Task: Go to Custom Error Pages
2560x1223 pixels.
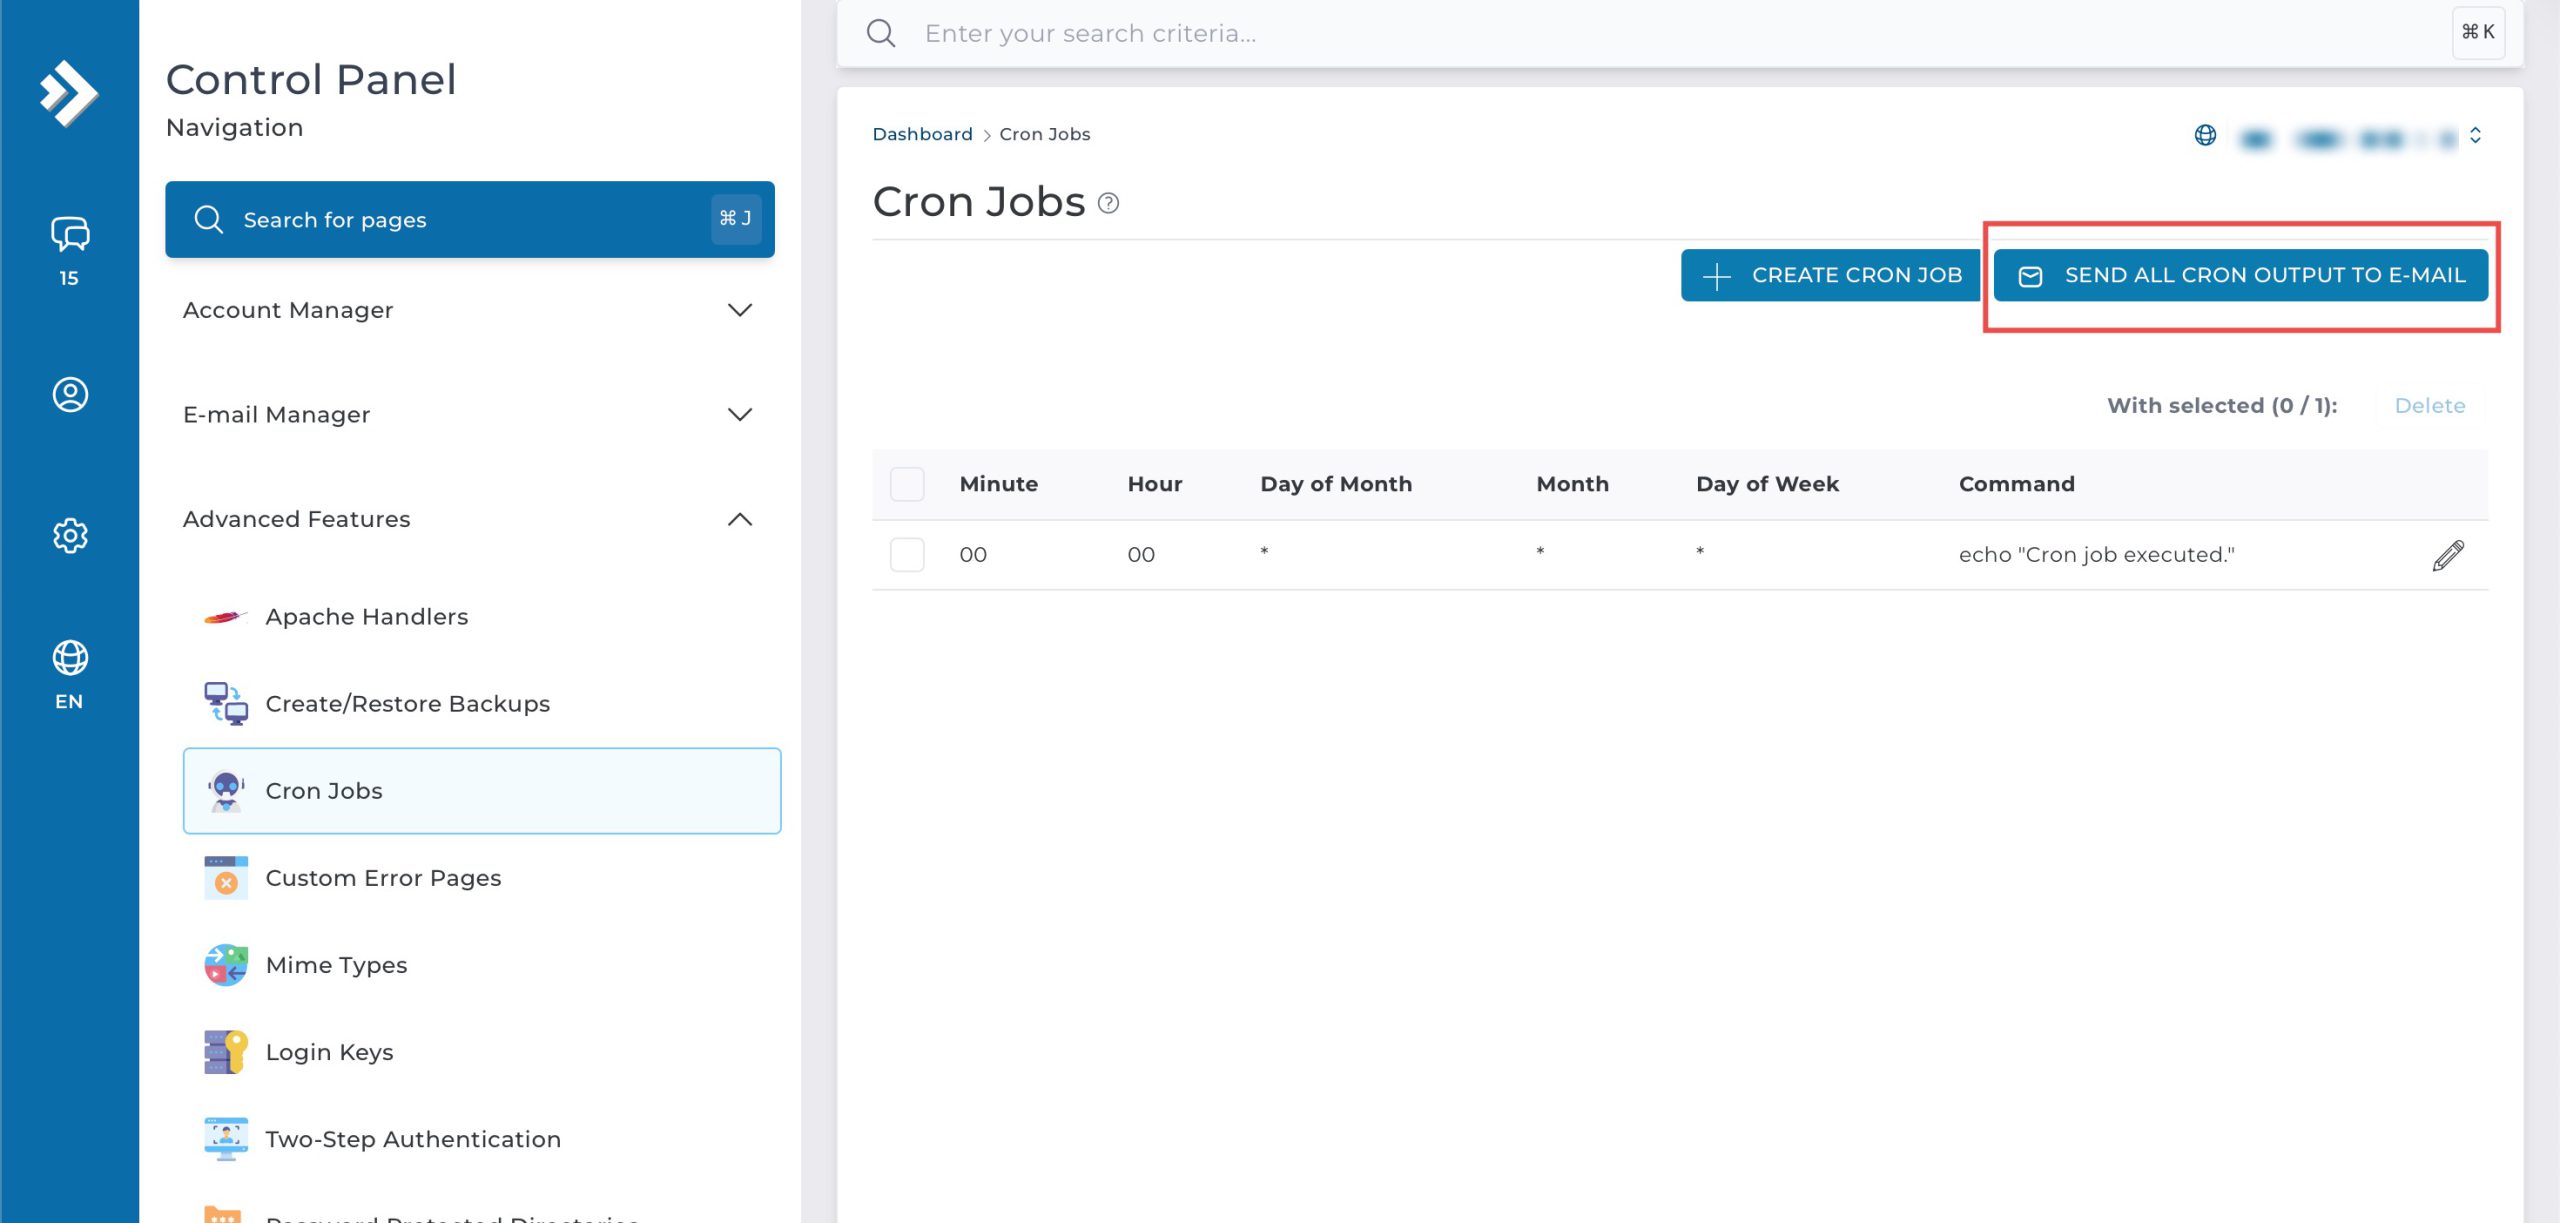Action: [383, 878]
